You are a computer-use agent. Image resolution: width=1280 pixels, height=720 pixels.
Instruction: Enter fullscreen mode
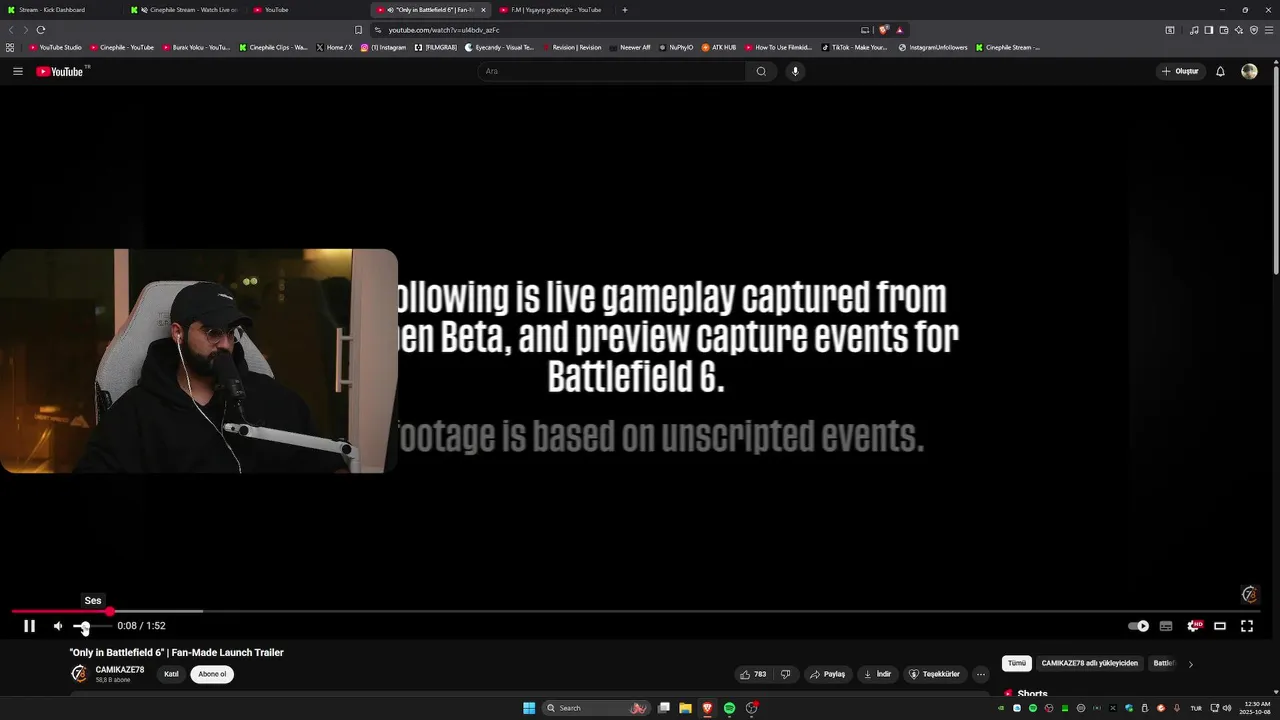pyautogui.click(x=1247, y=626)
